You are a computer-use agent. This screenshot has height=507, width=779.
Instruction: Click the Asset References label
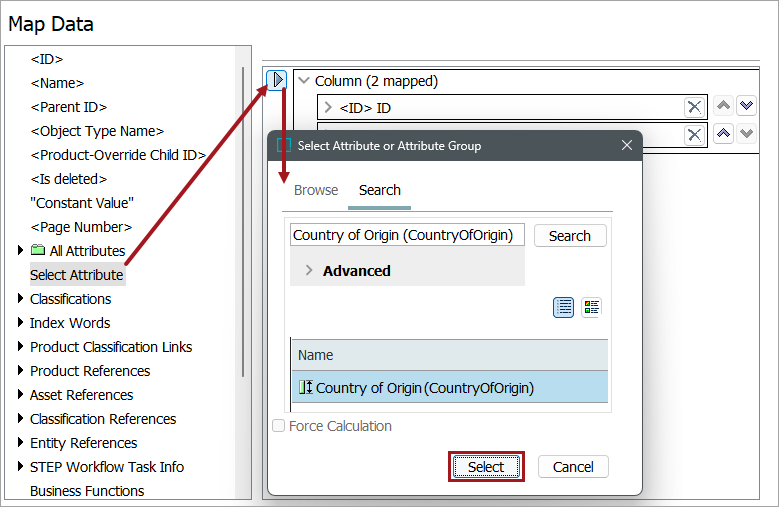tap(81, 395)
